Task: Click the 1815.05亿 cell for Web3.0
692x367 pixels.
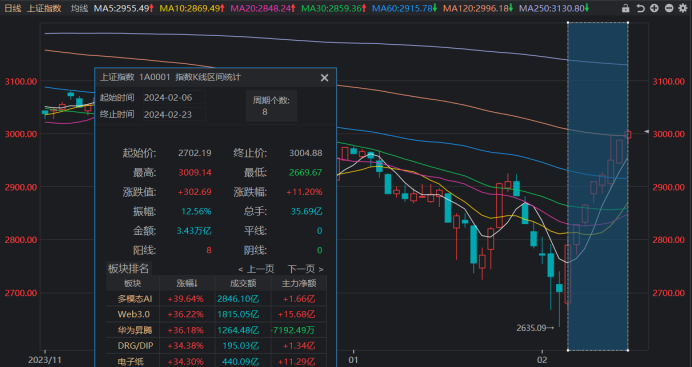Action: pyautogui.click(x=238, y=314)
